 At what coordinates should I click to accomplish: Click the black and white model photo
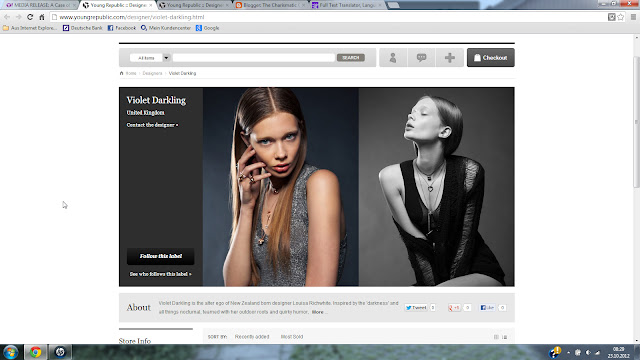[436, 187]
